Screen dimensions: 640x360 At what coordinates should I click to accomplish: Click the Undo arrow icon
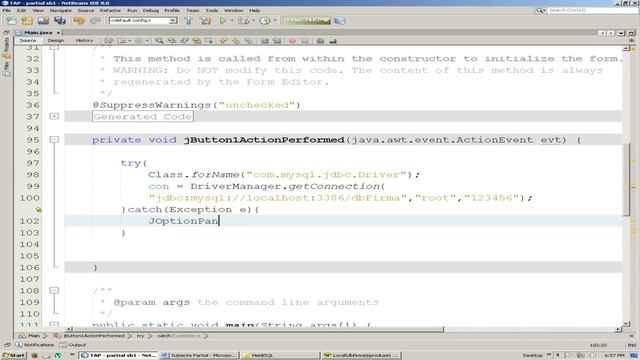point(79,20)
